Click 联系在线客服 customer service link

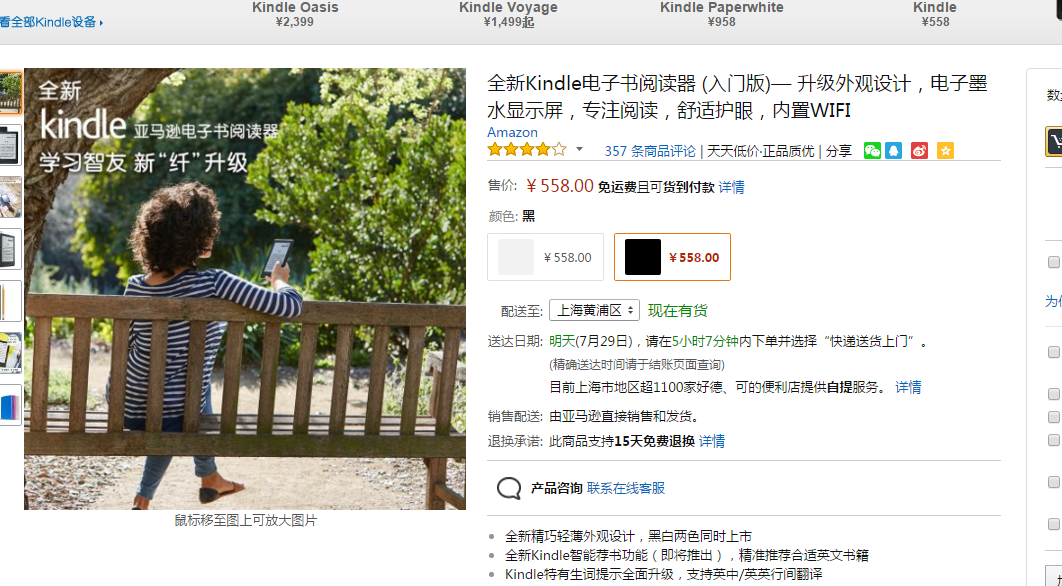click(x=626, y=488)
